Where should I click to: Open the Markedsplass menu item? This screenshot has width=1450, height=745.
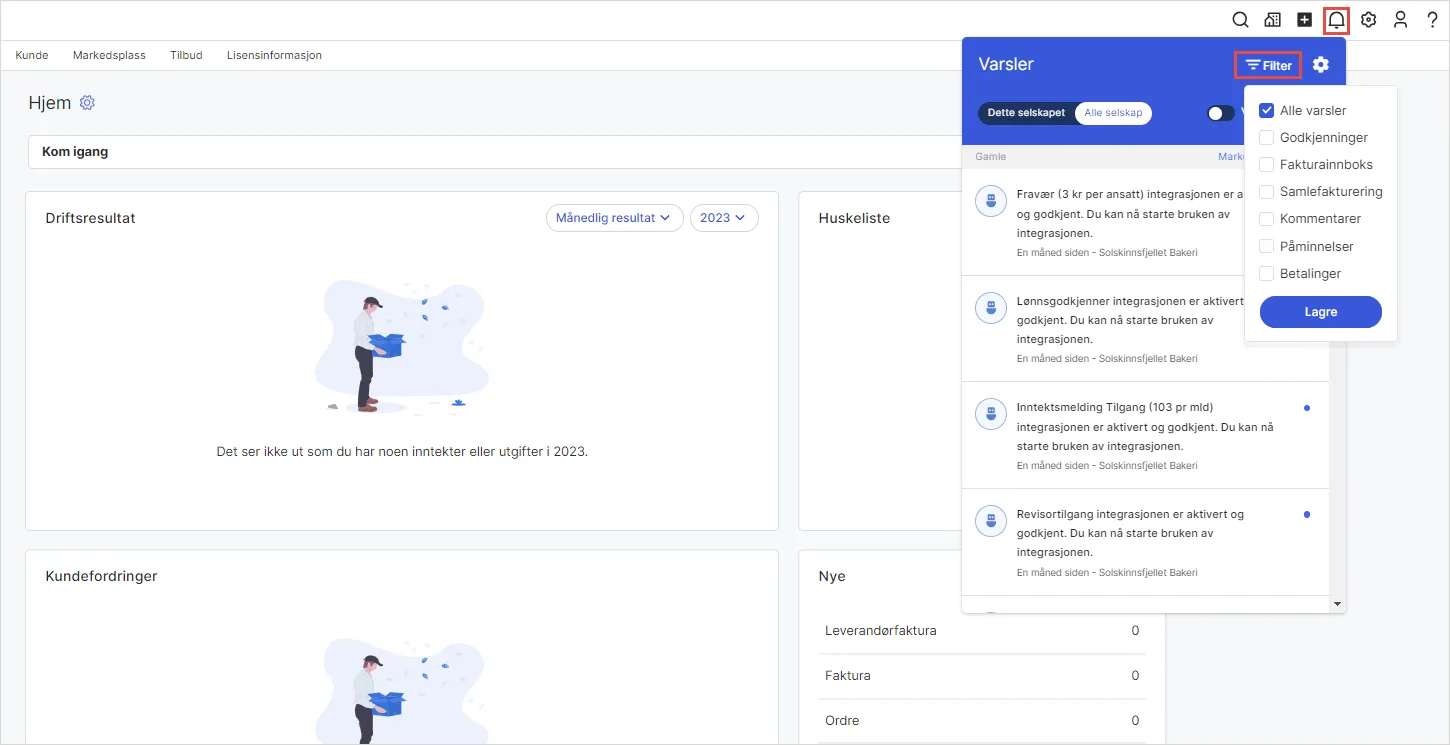tap(109, 55)
